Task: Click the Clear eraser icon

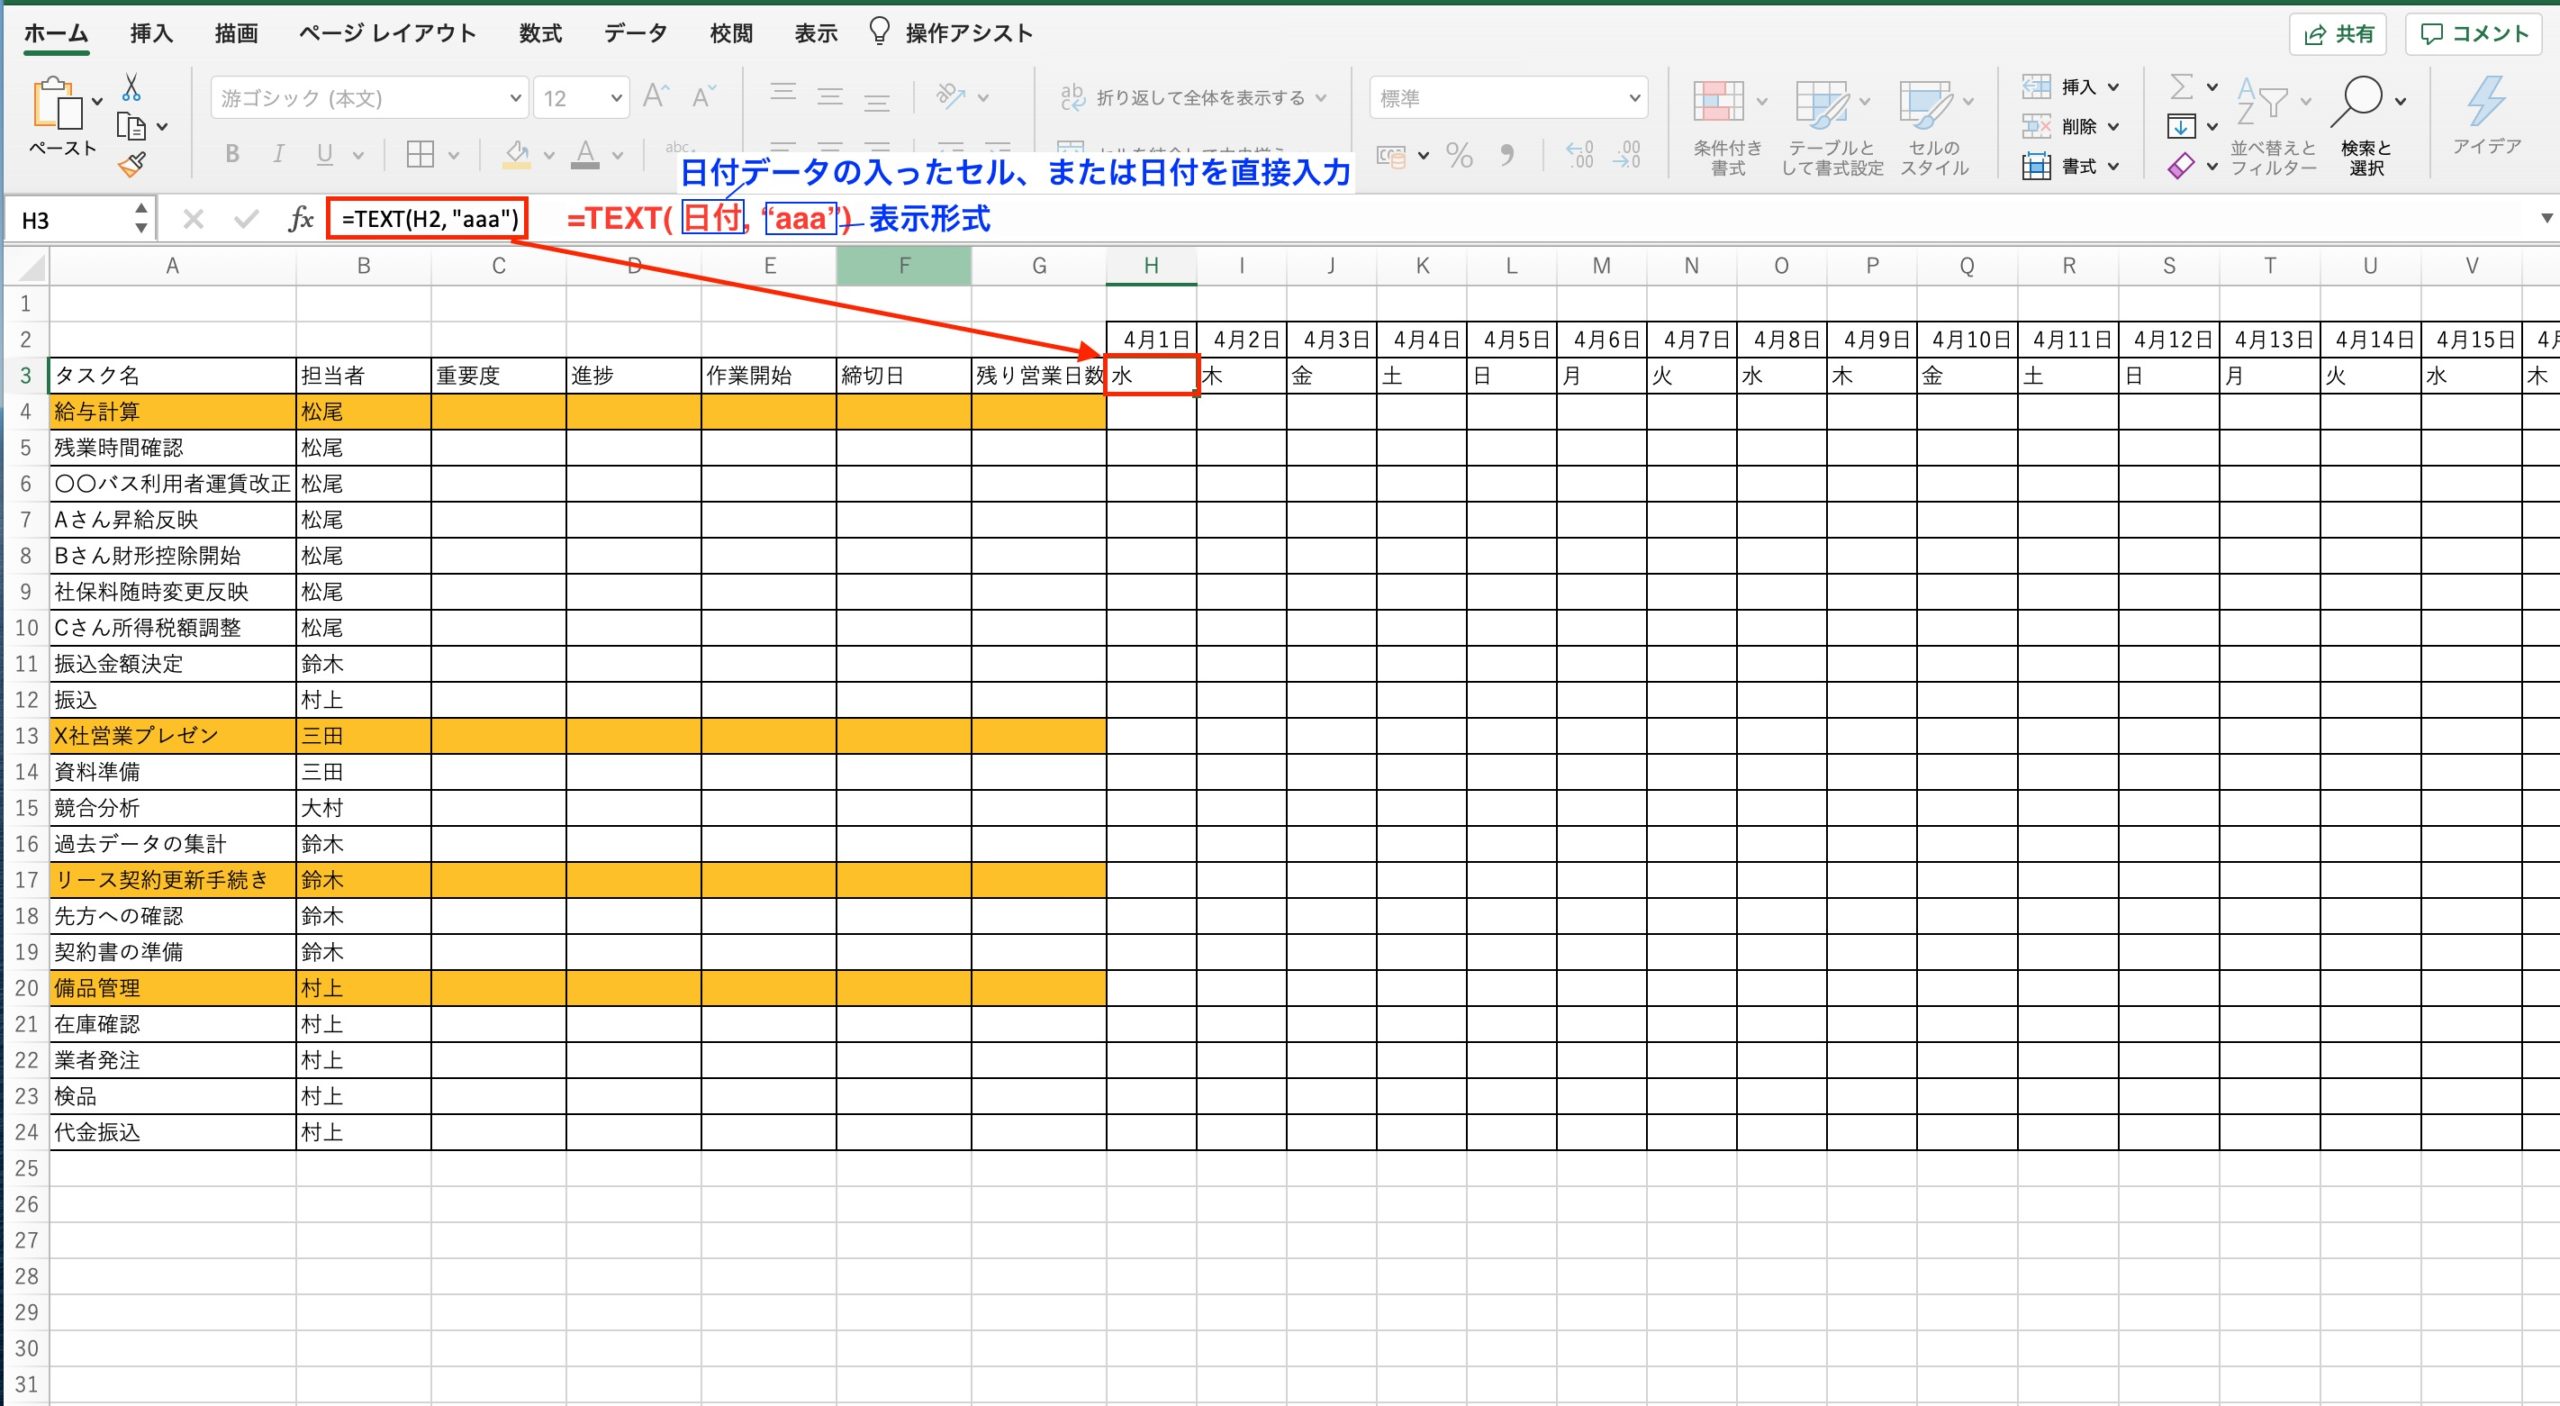Action: tap(2182, 165)
